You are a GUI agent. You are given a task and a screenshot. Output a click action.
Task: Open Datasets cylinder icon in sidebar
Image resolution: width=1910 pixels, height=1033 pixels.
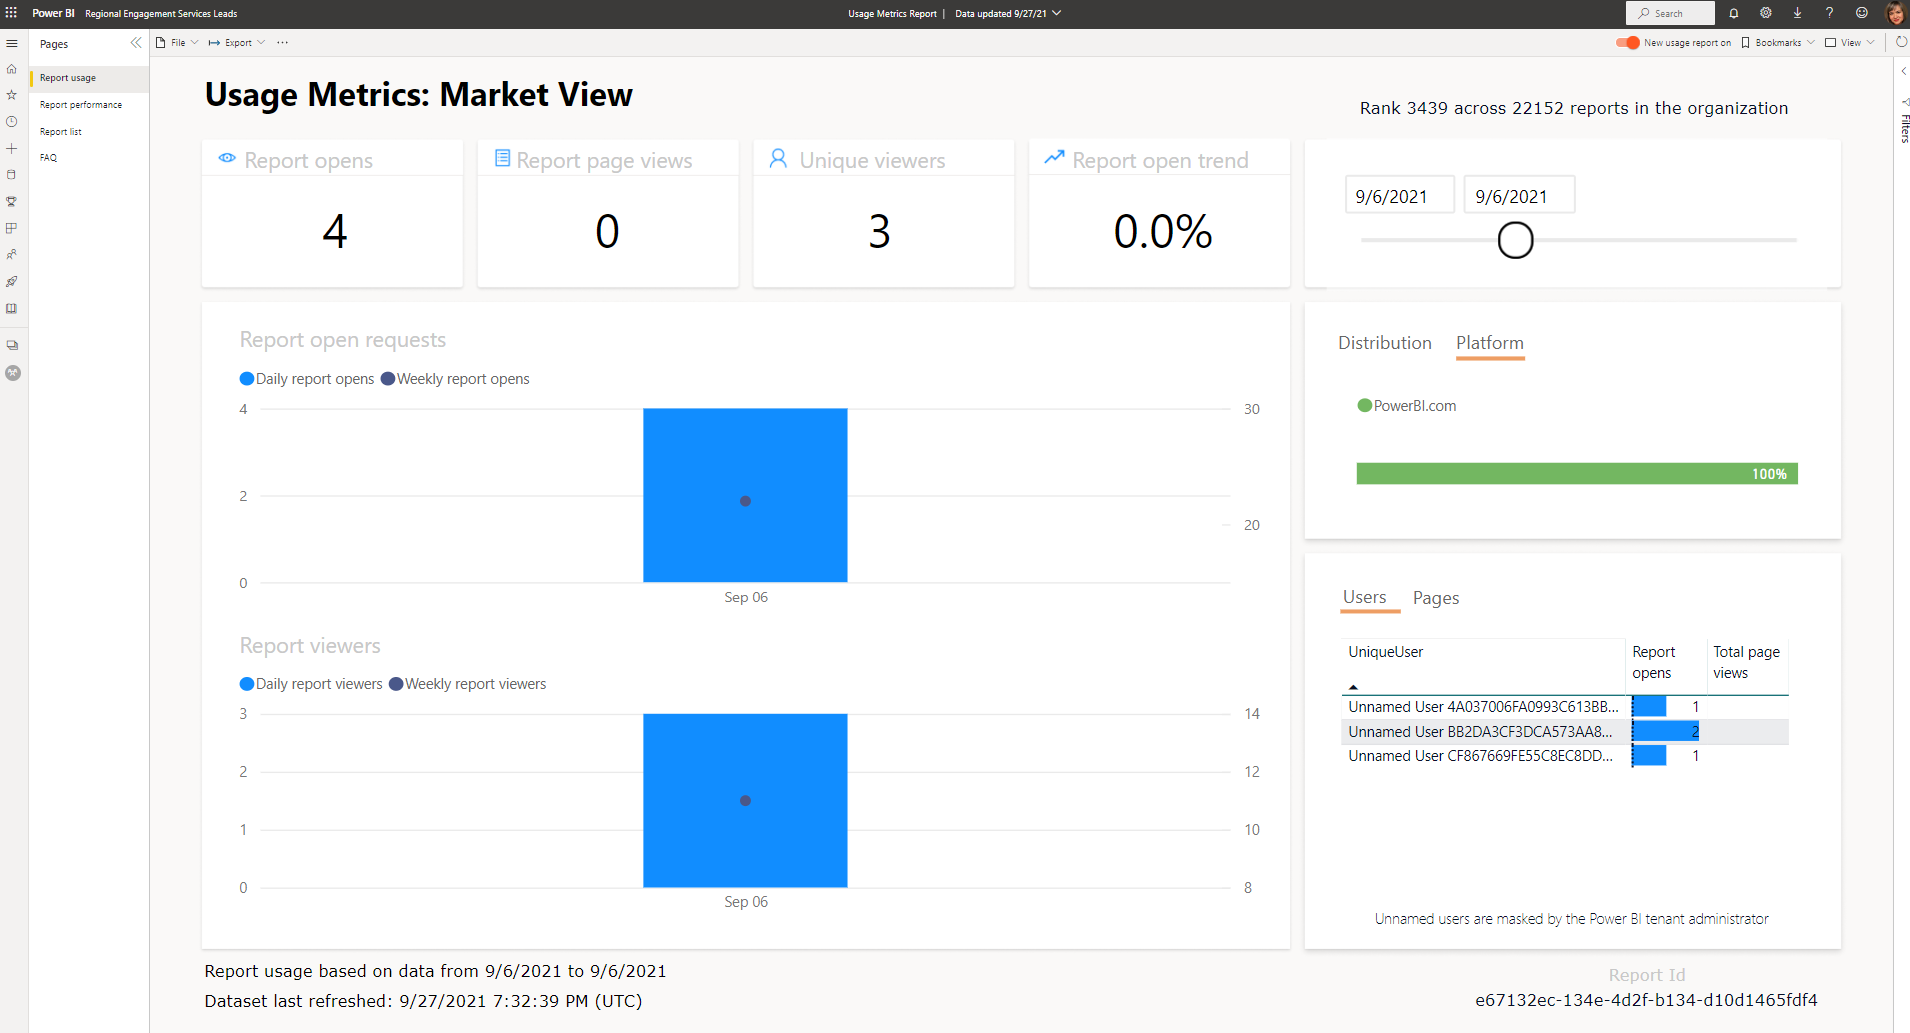pos(12,175)
